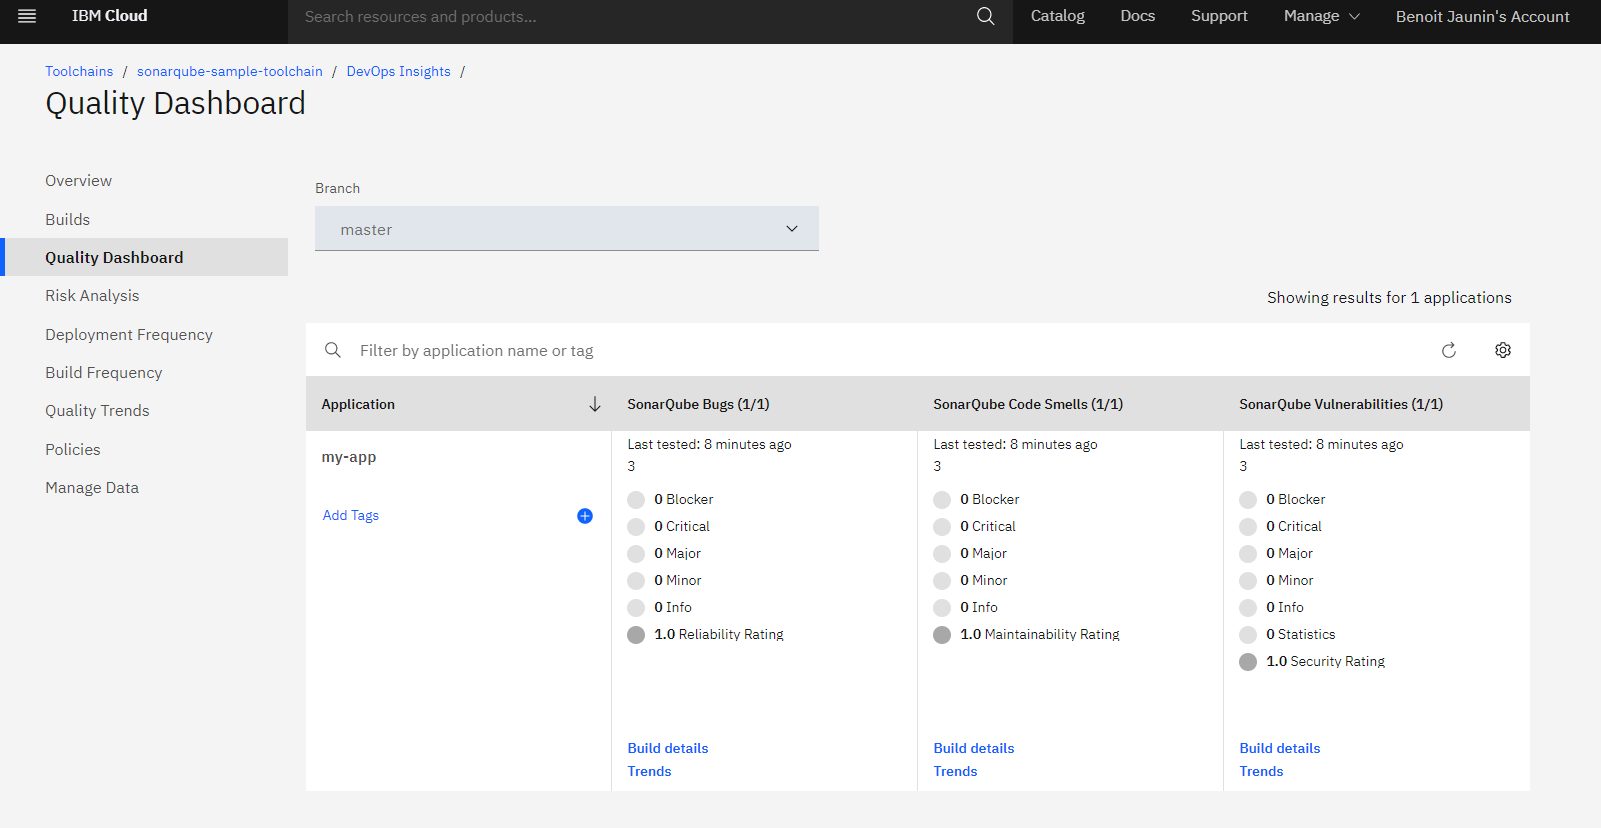Open Policies in sidebar
The width and height of the screenshot is (1601, 828).
tap(72, 450)
